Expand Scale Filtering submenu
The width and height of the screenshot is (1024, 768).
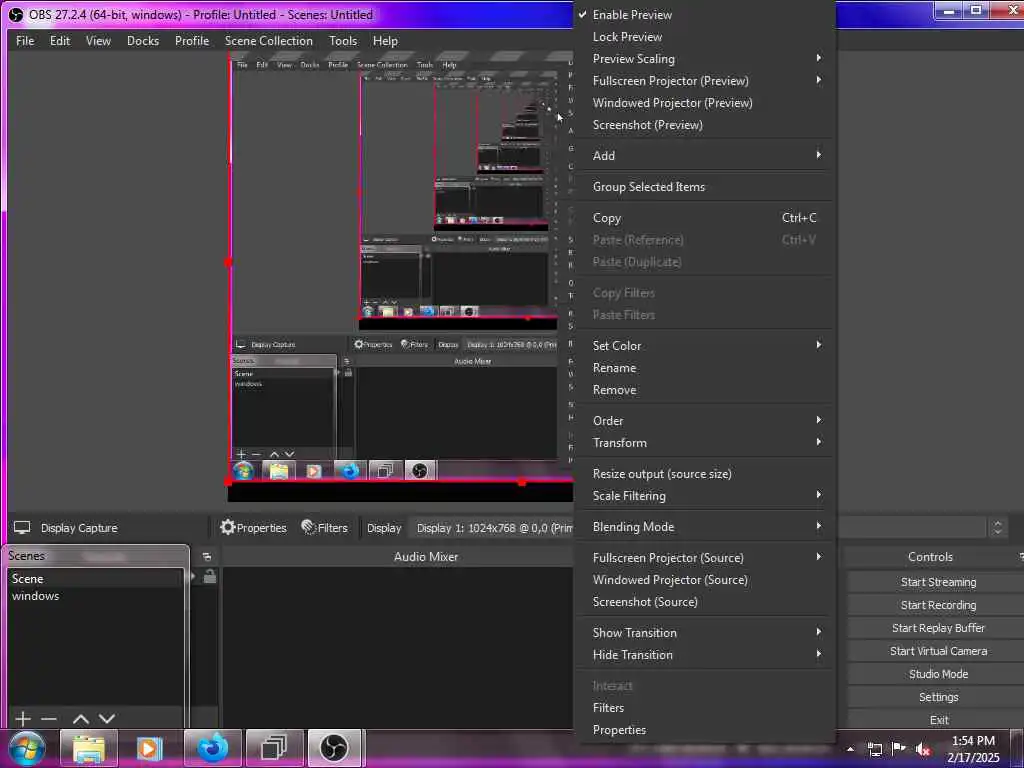point(704,496)
